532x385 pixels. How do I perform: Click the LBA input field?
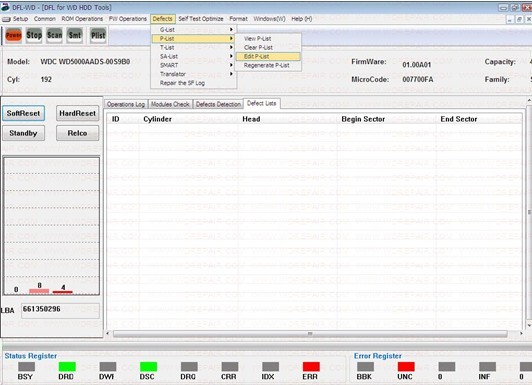click(60, 310)
